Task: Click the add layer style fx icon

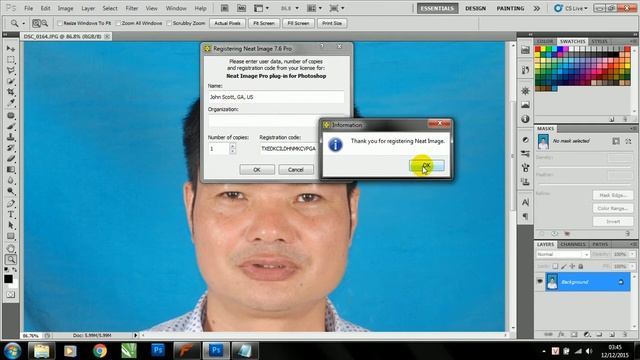Action: (561, 334)
